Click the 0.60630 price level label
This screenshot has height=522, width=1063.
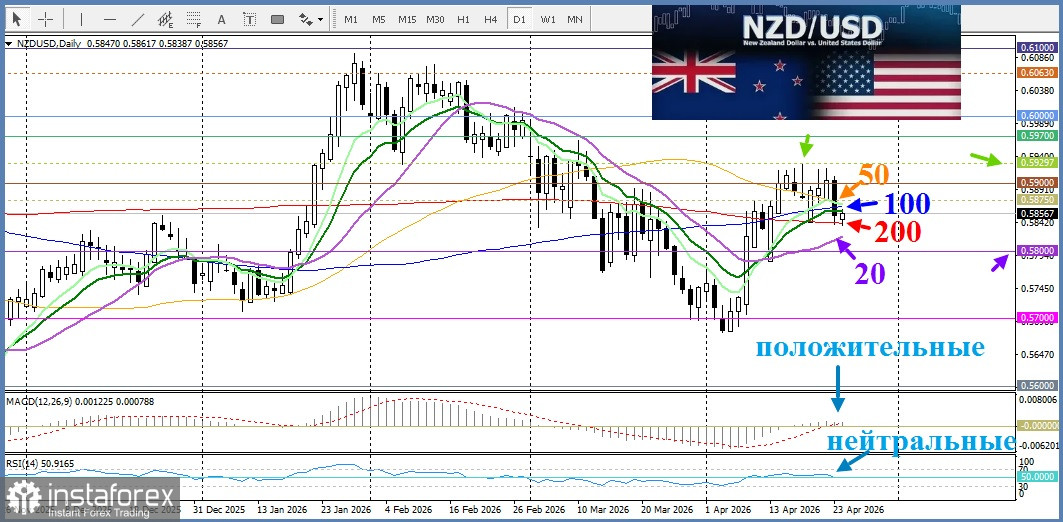(1037, 73)
